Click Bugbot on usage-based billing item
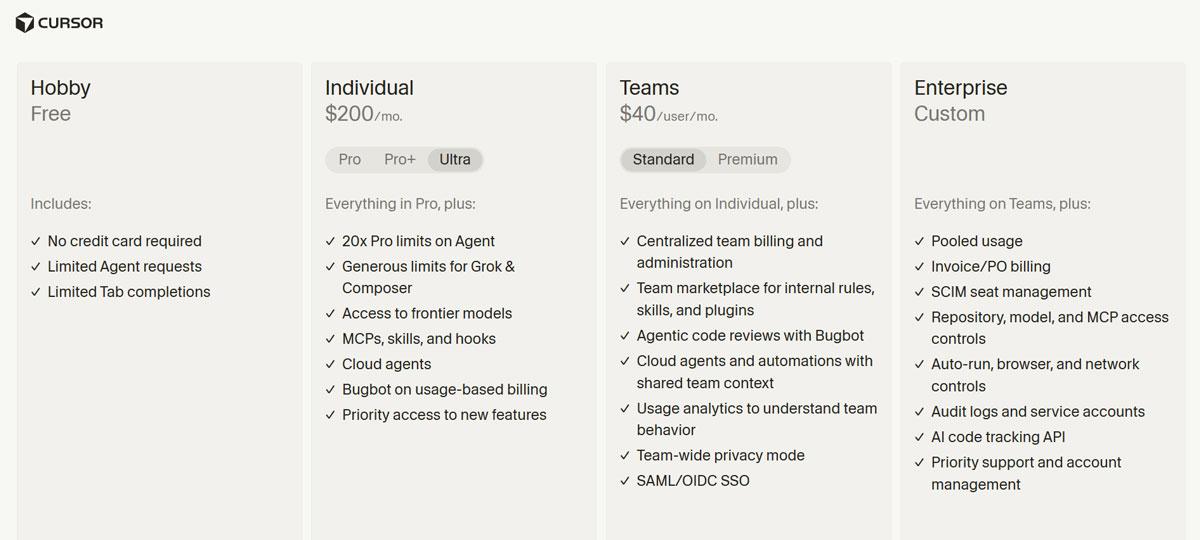The width and height of the screenshot is (1200, 540). click(x=445, y=389)
